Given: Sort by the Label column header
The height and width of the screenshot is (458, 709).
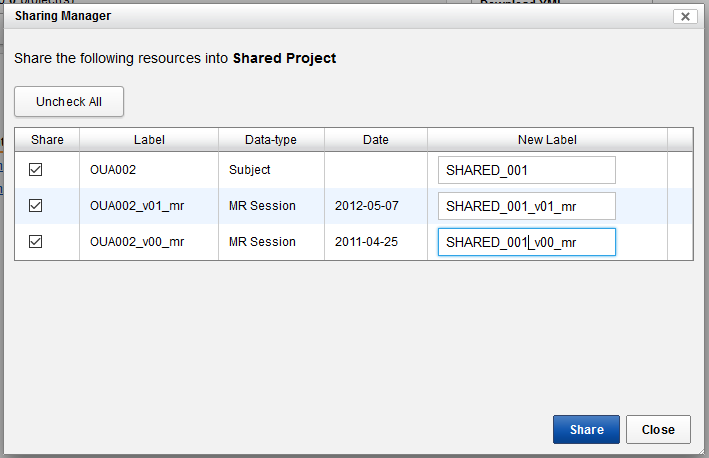Looking at the screenshot, I should click(x=149, y=140).
